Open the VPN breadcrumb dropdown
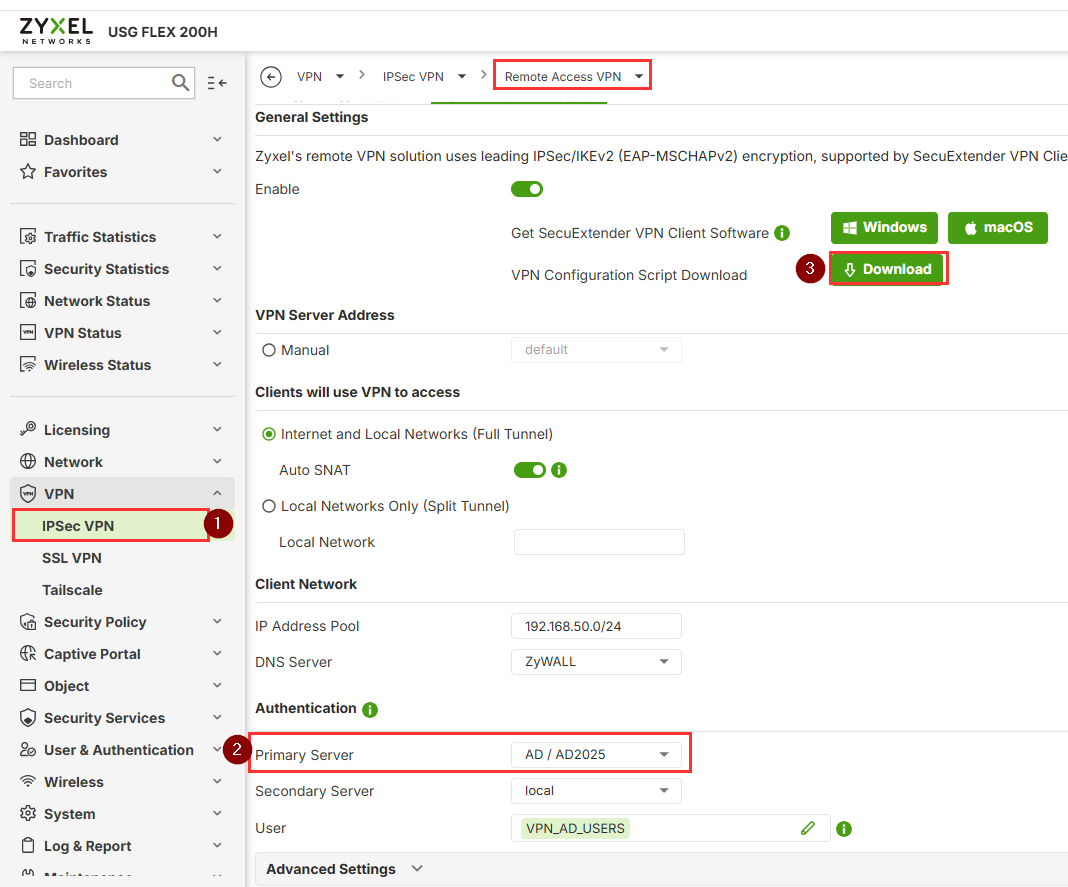This screenshot has height=887, width=1068. 340,76
